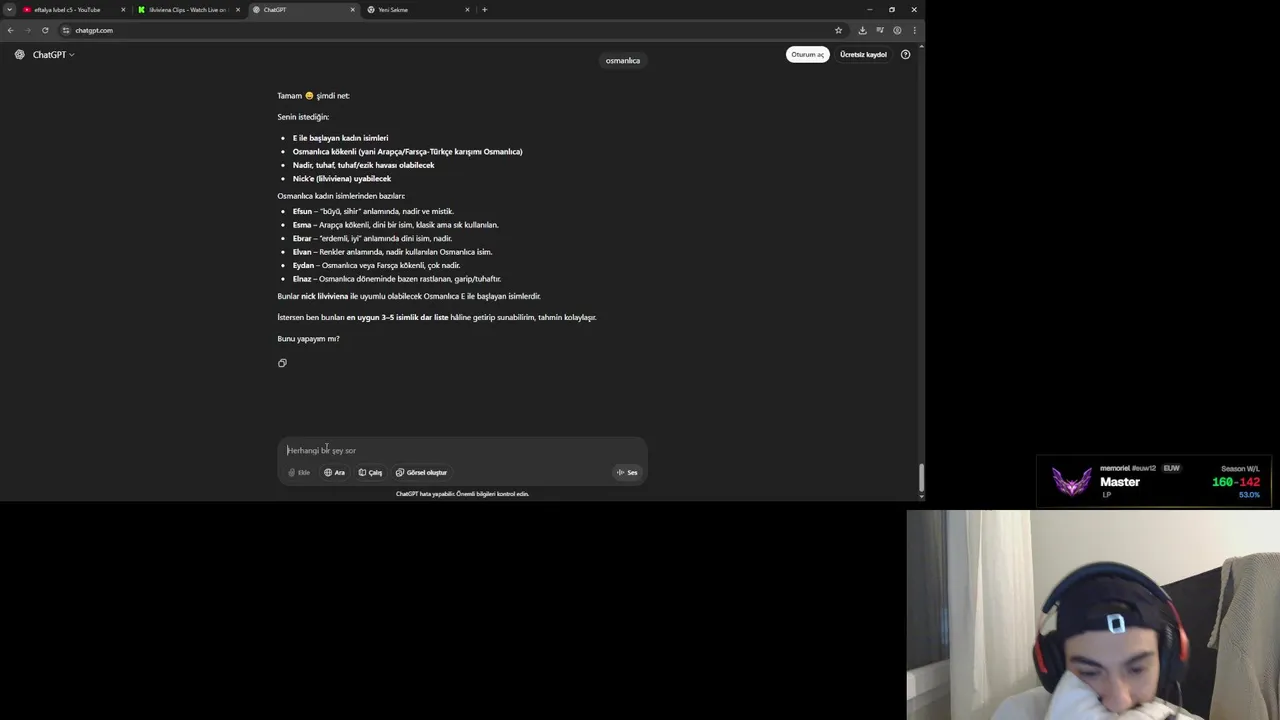Copy the ChatGPT response with copy icon
The width and height of the screenshot is (1280, 720).
(282, 363)
